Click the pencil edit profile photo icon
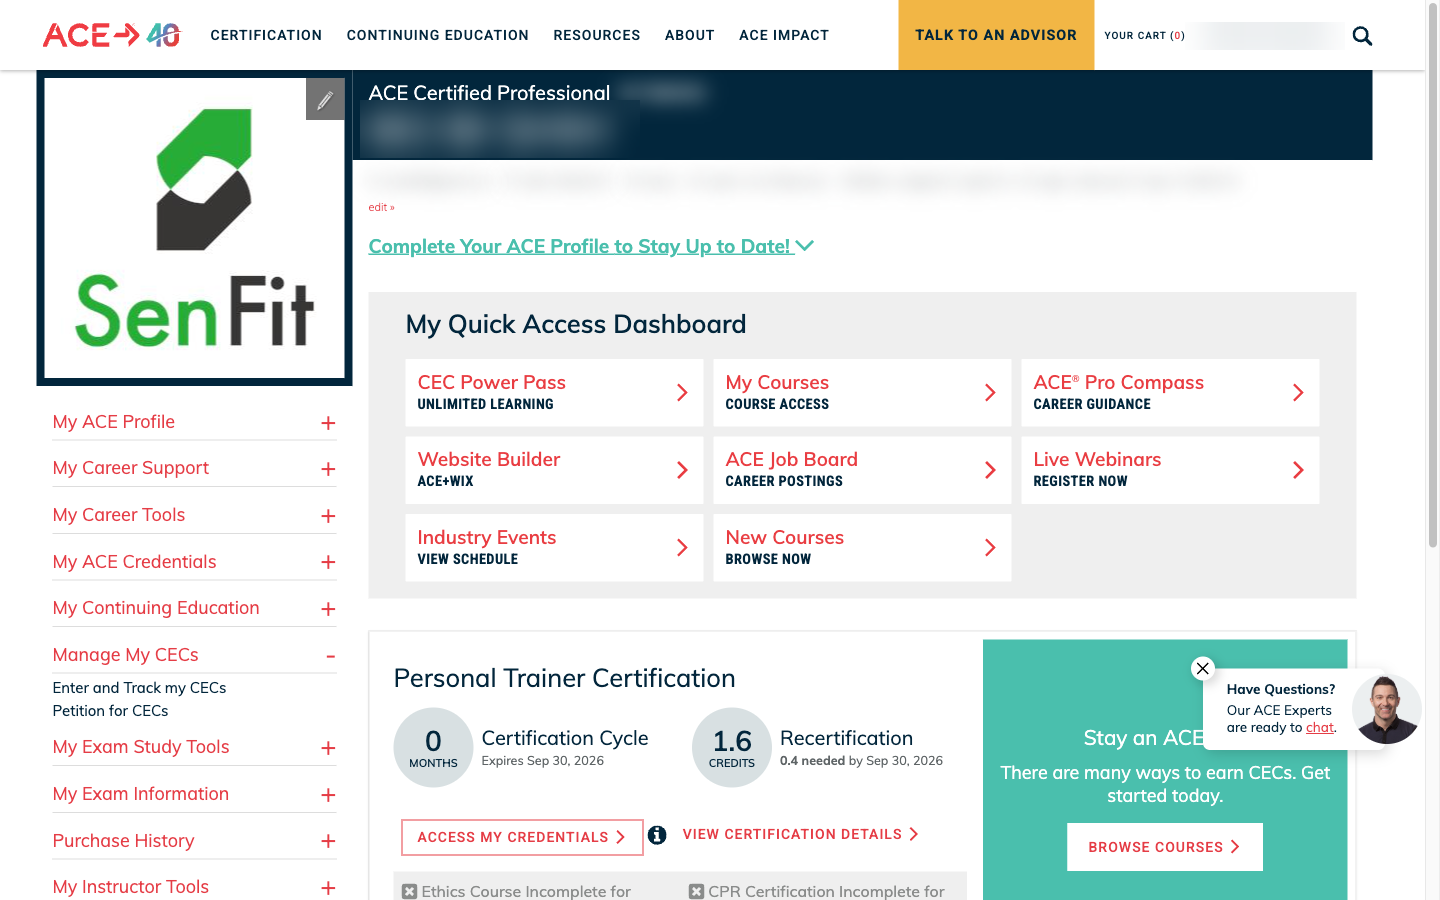 (325, 99)
